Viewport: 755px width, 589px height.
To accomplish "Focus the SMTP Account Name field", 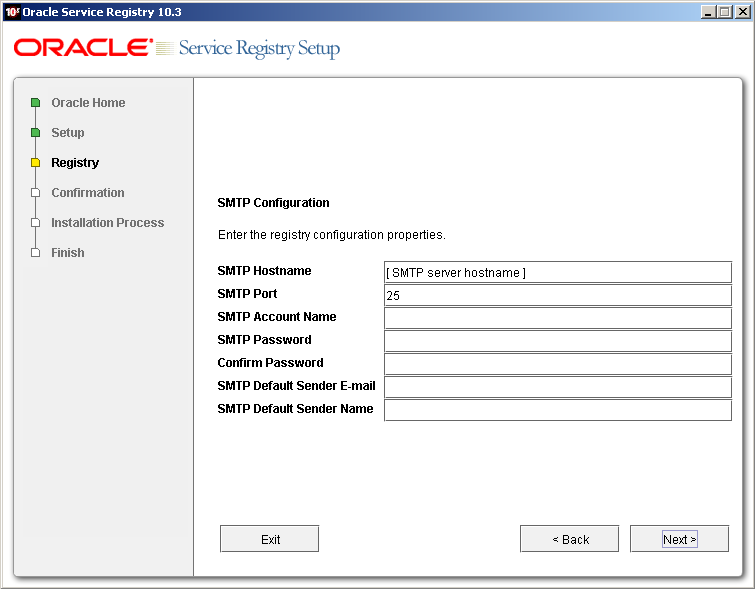I will 558,318.
